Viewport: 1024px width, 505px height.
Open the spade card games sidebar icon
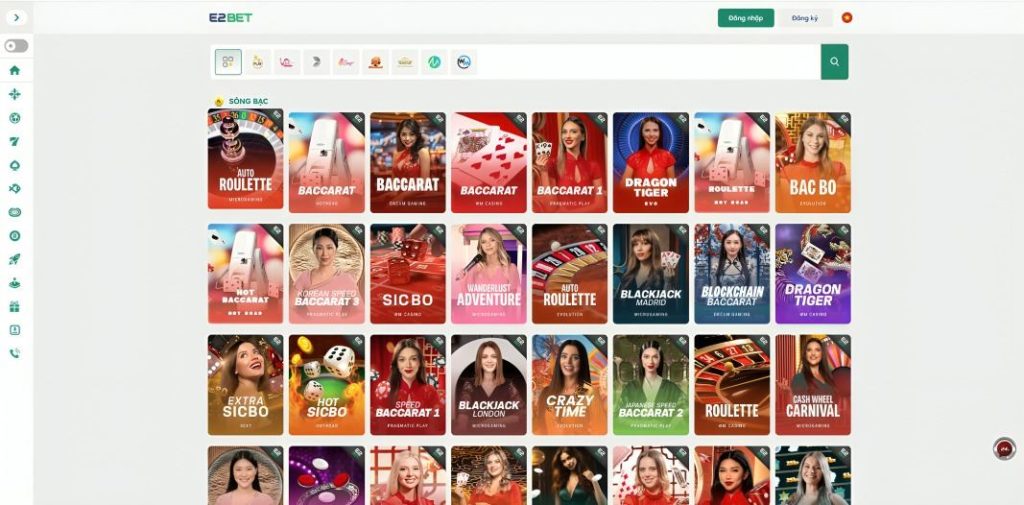[x=14, y=165]
